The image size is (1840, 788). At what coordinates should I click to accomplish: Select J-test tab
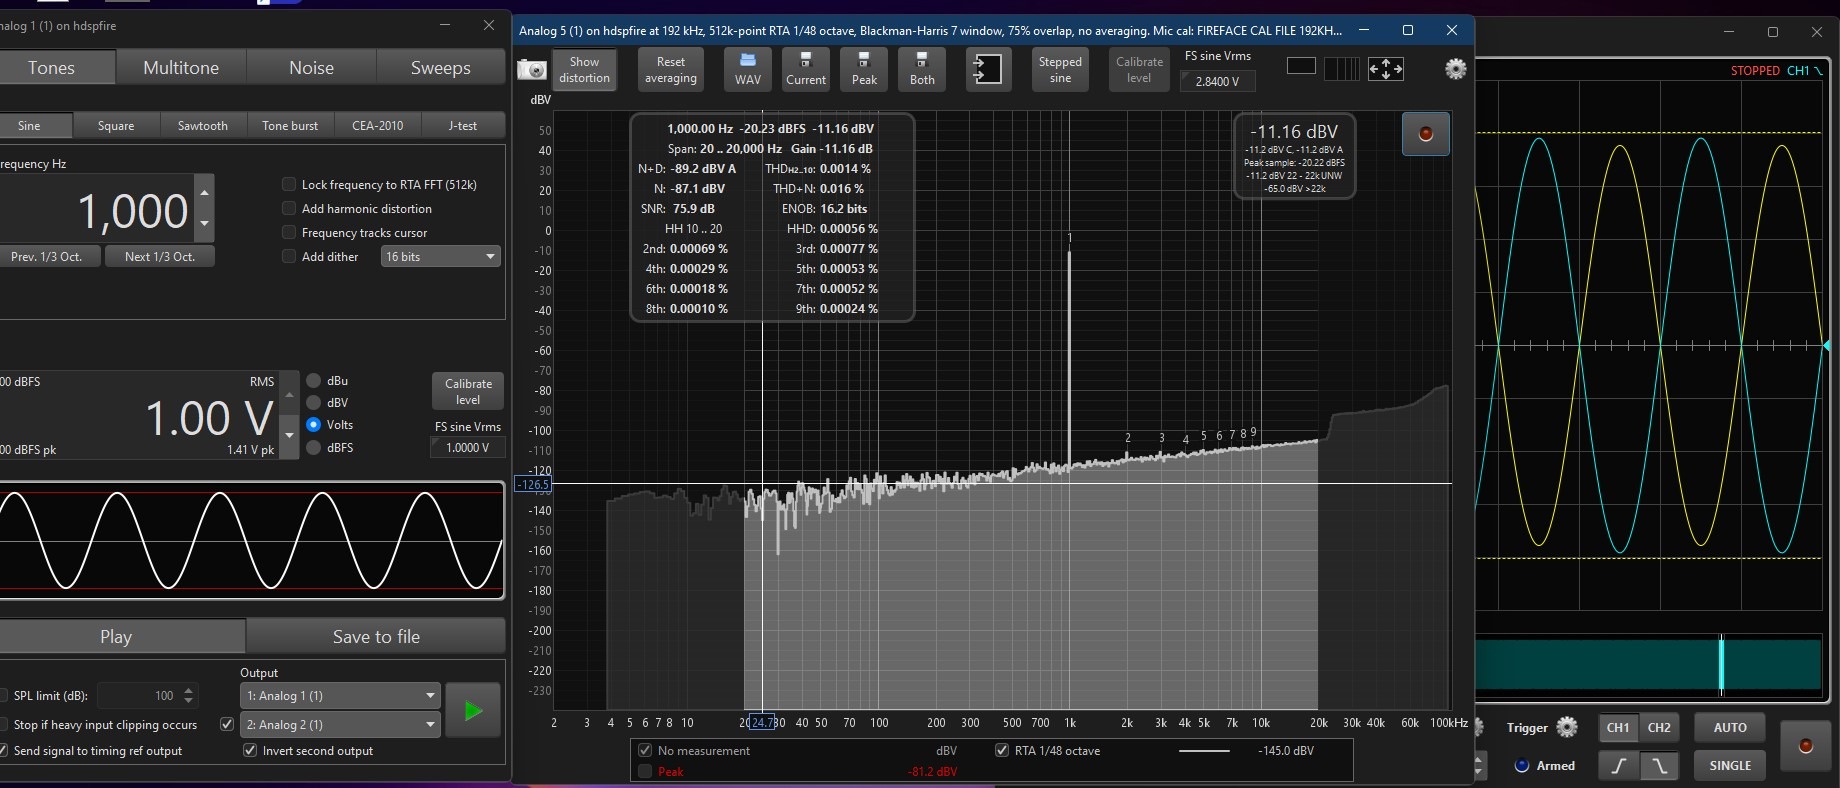click(463, 126)
